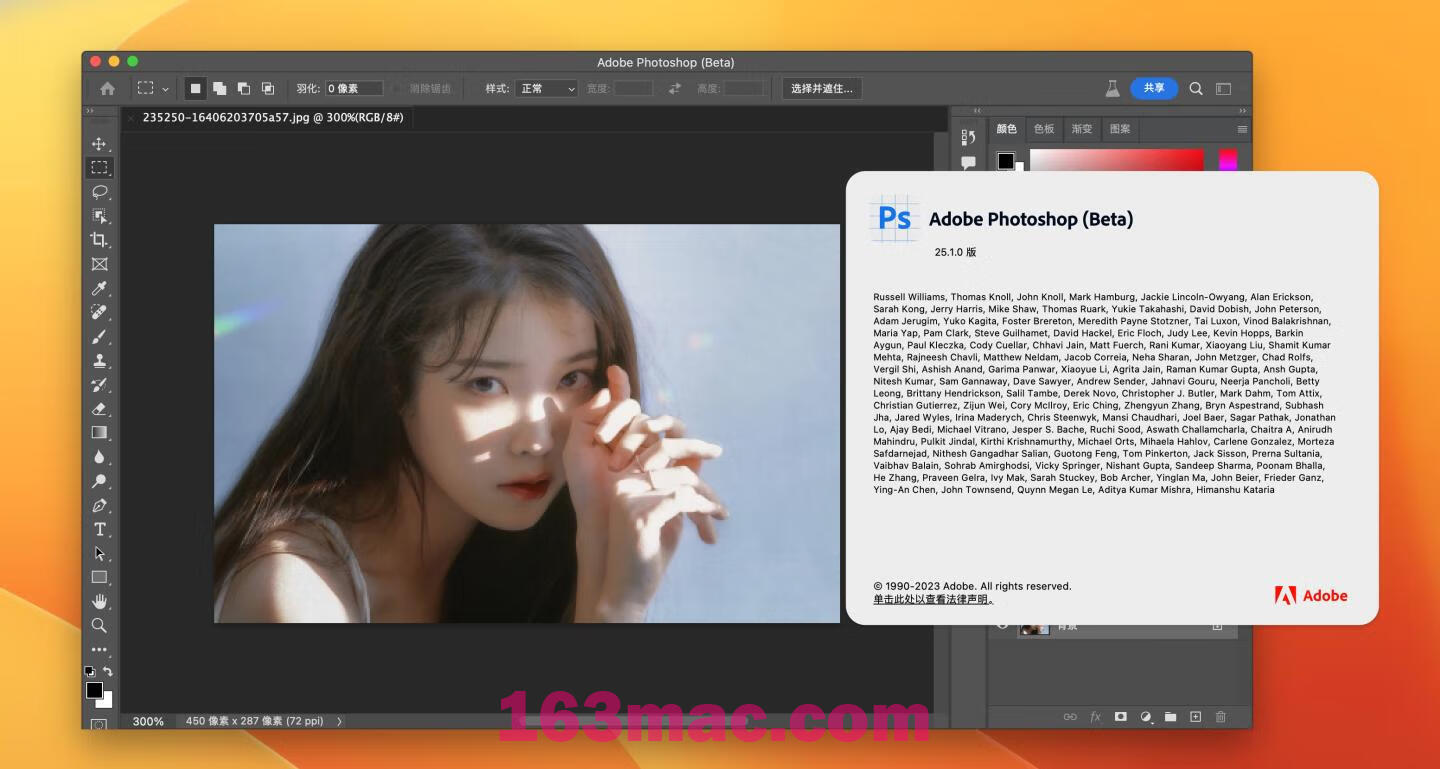Select the document tab 235250-16406203705a57.jpg
Screen dimensions: 1440x769
click(x=273, y=117)
